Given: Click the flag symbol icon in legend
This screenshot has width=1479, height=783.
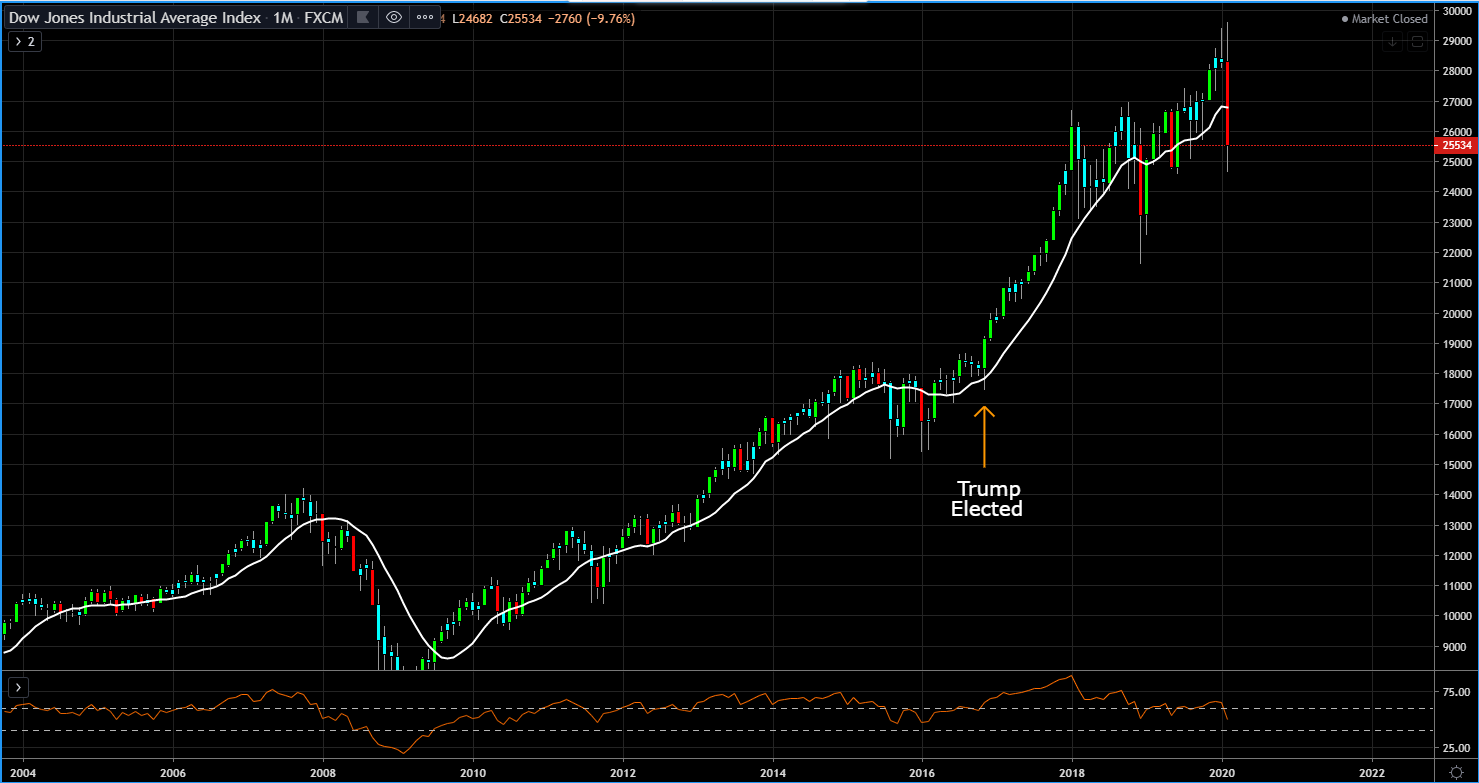Looking at the screenshot, I should (x=363, y=17).
